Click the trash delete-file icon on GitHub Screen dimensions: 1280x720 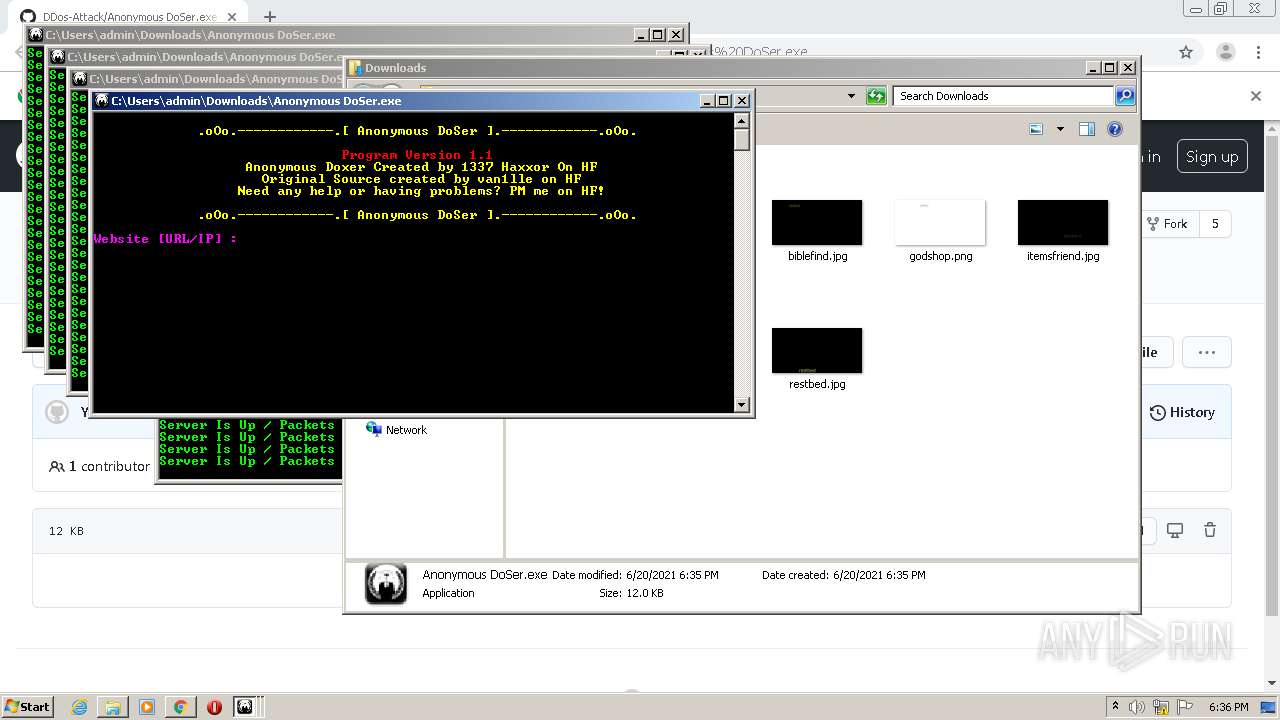pyautogui.click(x=1210, y=531)
